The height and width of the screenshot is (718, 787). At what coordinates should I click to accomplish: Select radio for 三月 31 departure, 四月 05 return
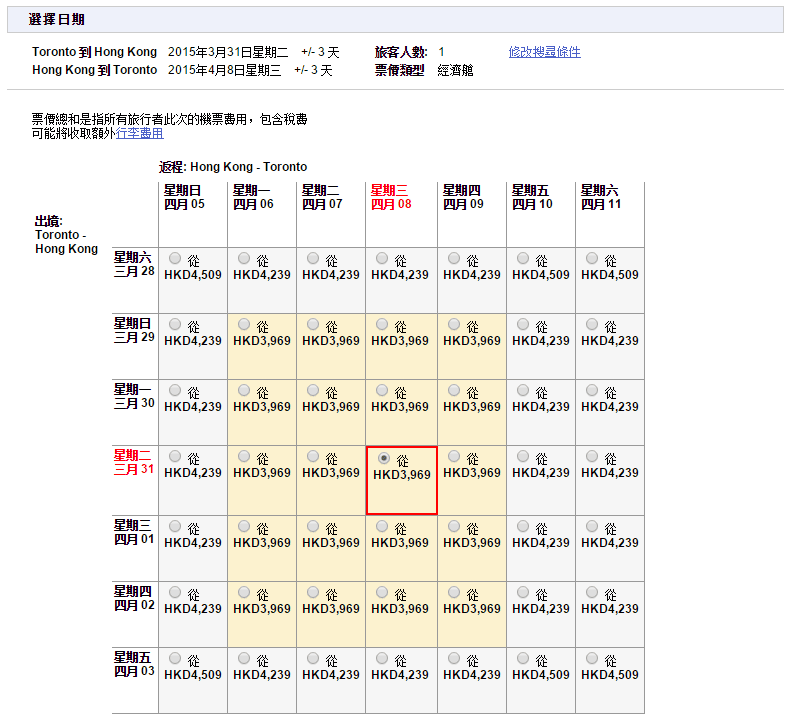pos(176,457)
